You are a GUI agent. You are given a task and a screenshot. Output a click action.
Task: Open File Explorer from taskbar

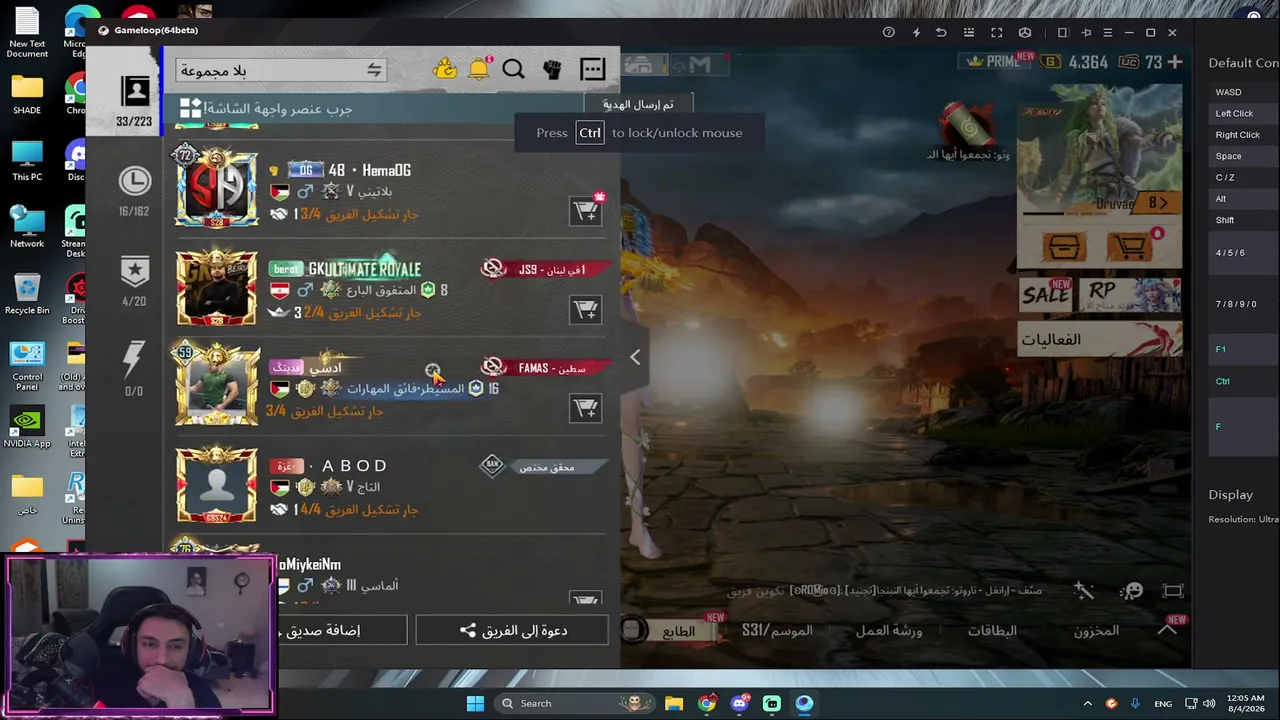[x=674, y=703]
